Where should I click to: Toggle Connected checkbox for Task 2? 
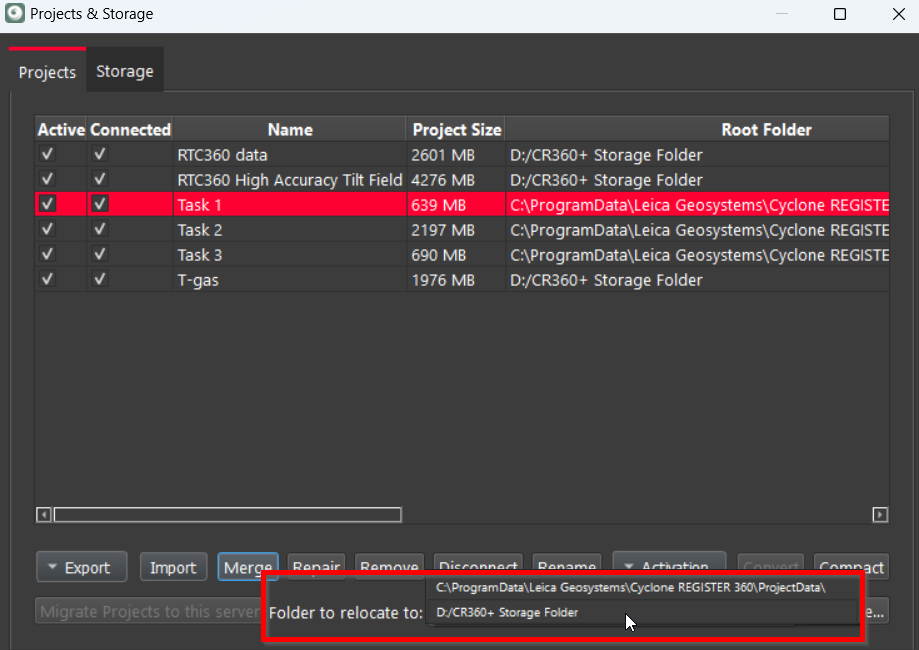pos(100,230)
